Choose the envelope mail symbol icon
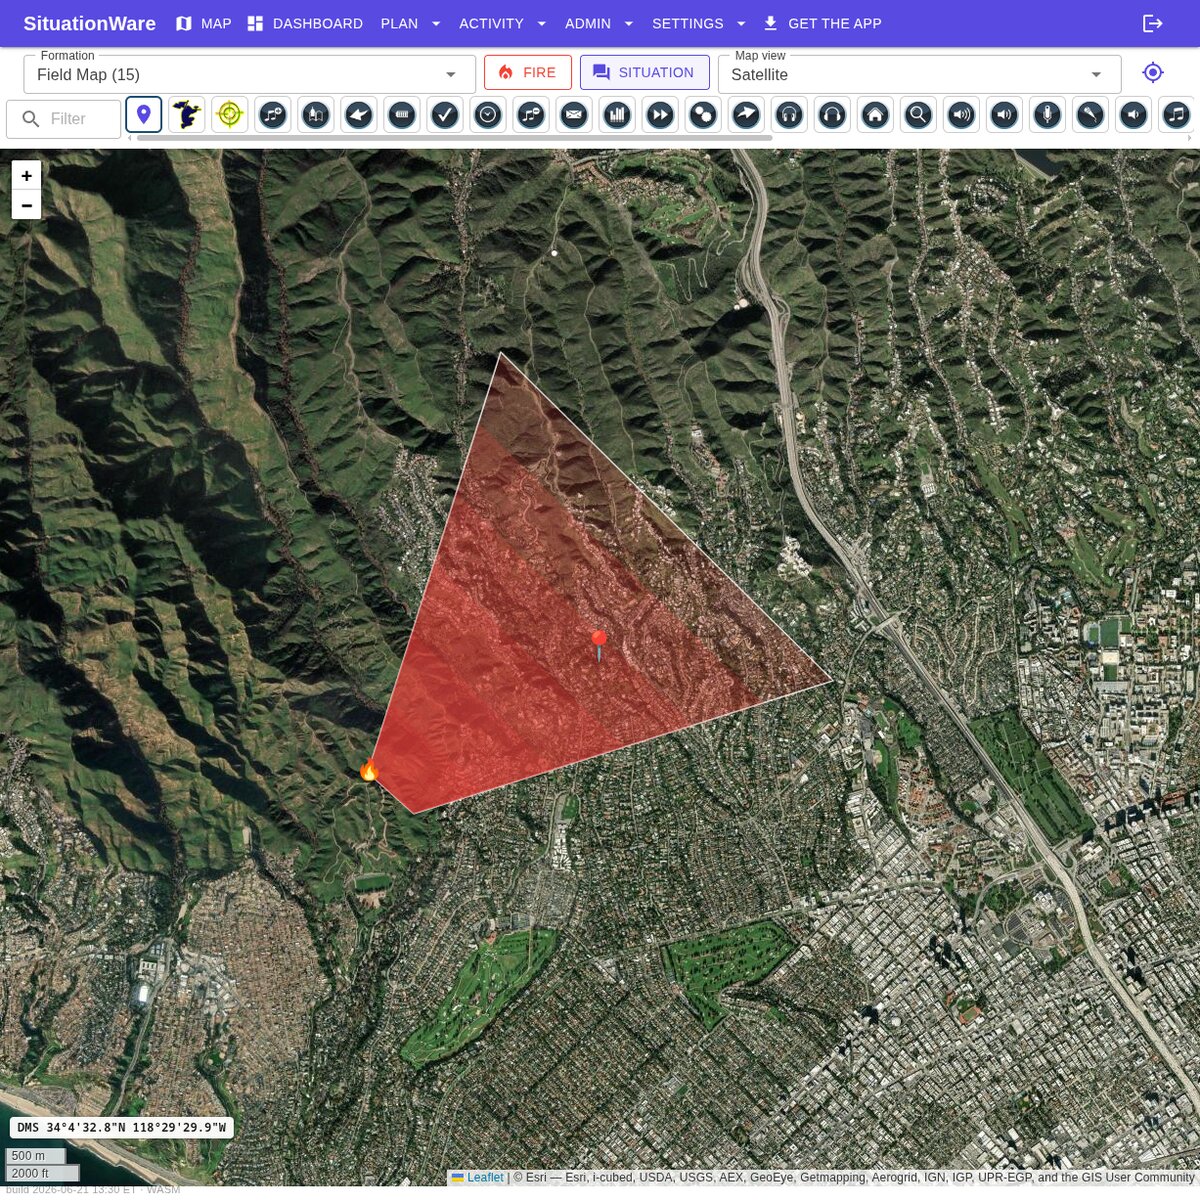The width and height of the screenshot is (1200, 1202). 574,115
